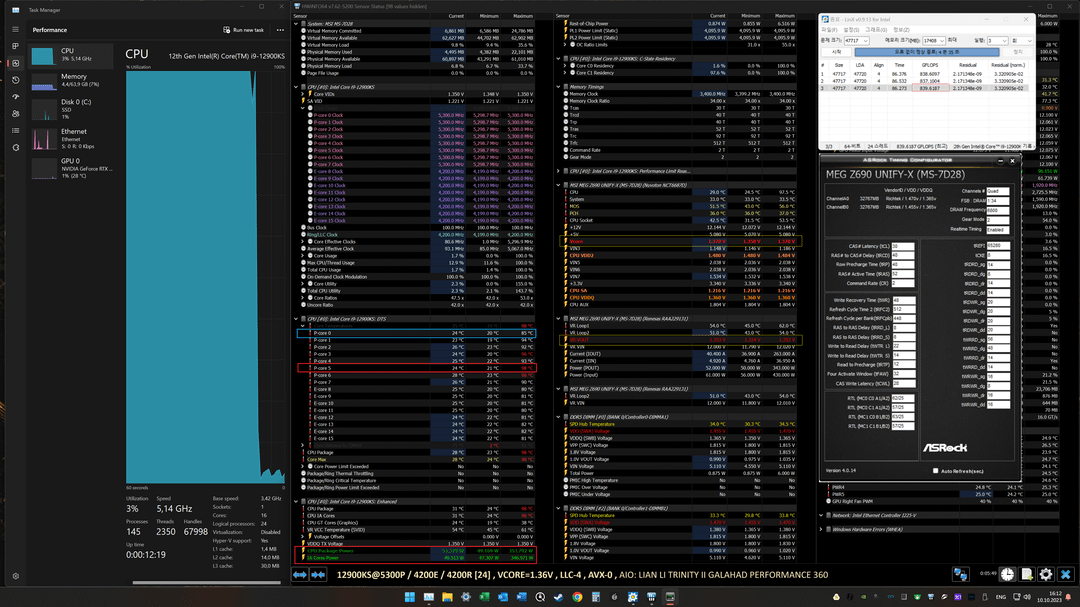Click HWiNFO network remote monitoring icon
Screen dimensions: 1080x607
tap(960, 574)
